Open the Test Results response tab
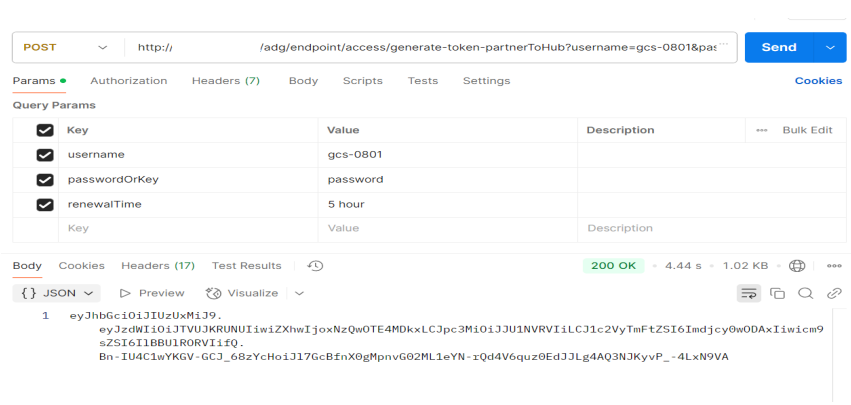The image size is (851, 405). [x=246, y=266]
